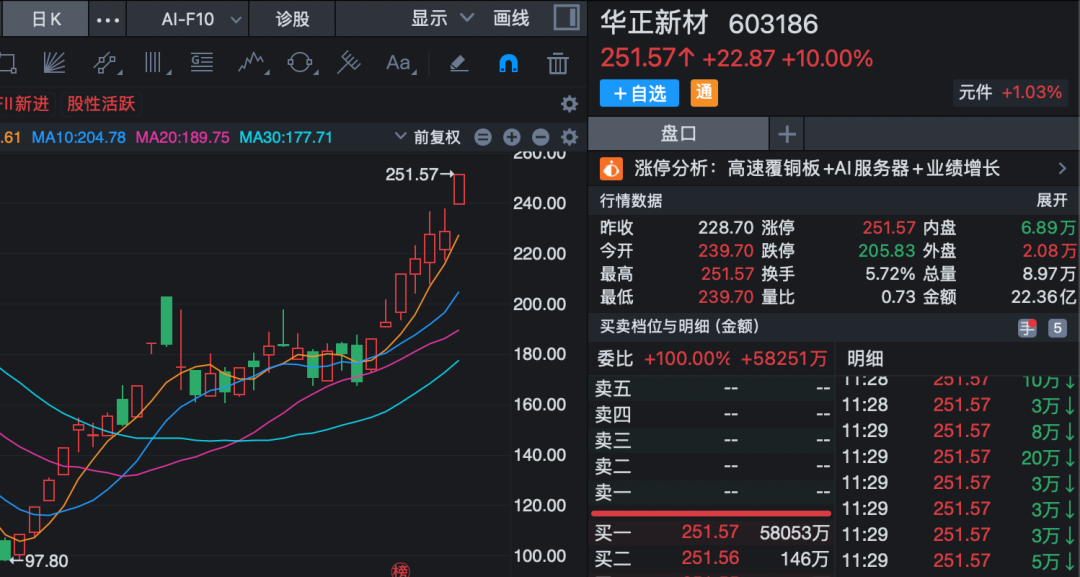This screenshot has height=577, width=1080.
Task: Open the 诊股 tab
Action: [292, 19]
